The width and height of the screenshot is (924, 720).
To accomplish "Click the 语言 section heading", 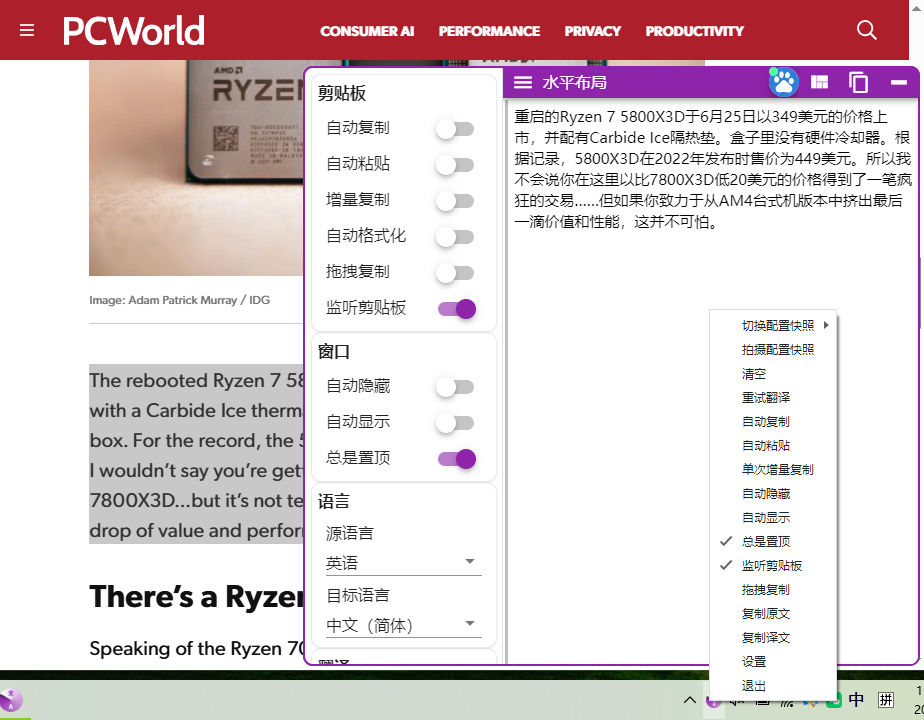I will [x=334, y=501].
